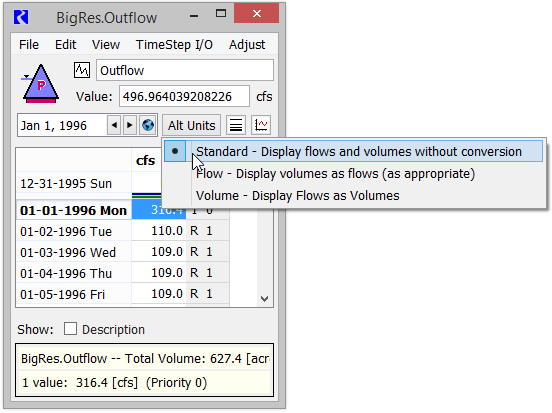The image size is (552, 413).
Task: Click the Outflow slot name field
Action: coord(185,70)
